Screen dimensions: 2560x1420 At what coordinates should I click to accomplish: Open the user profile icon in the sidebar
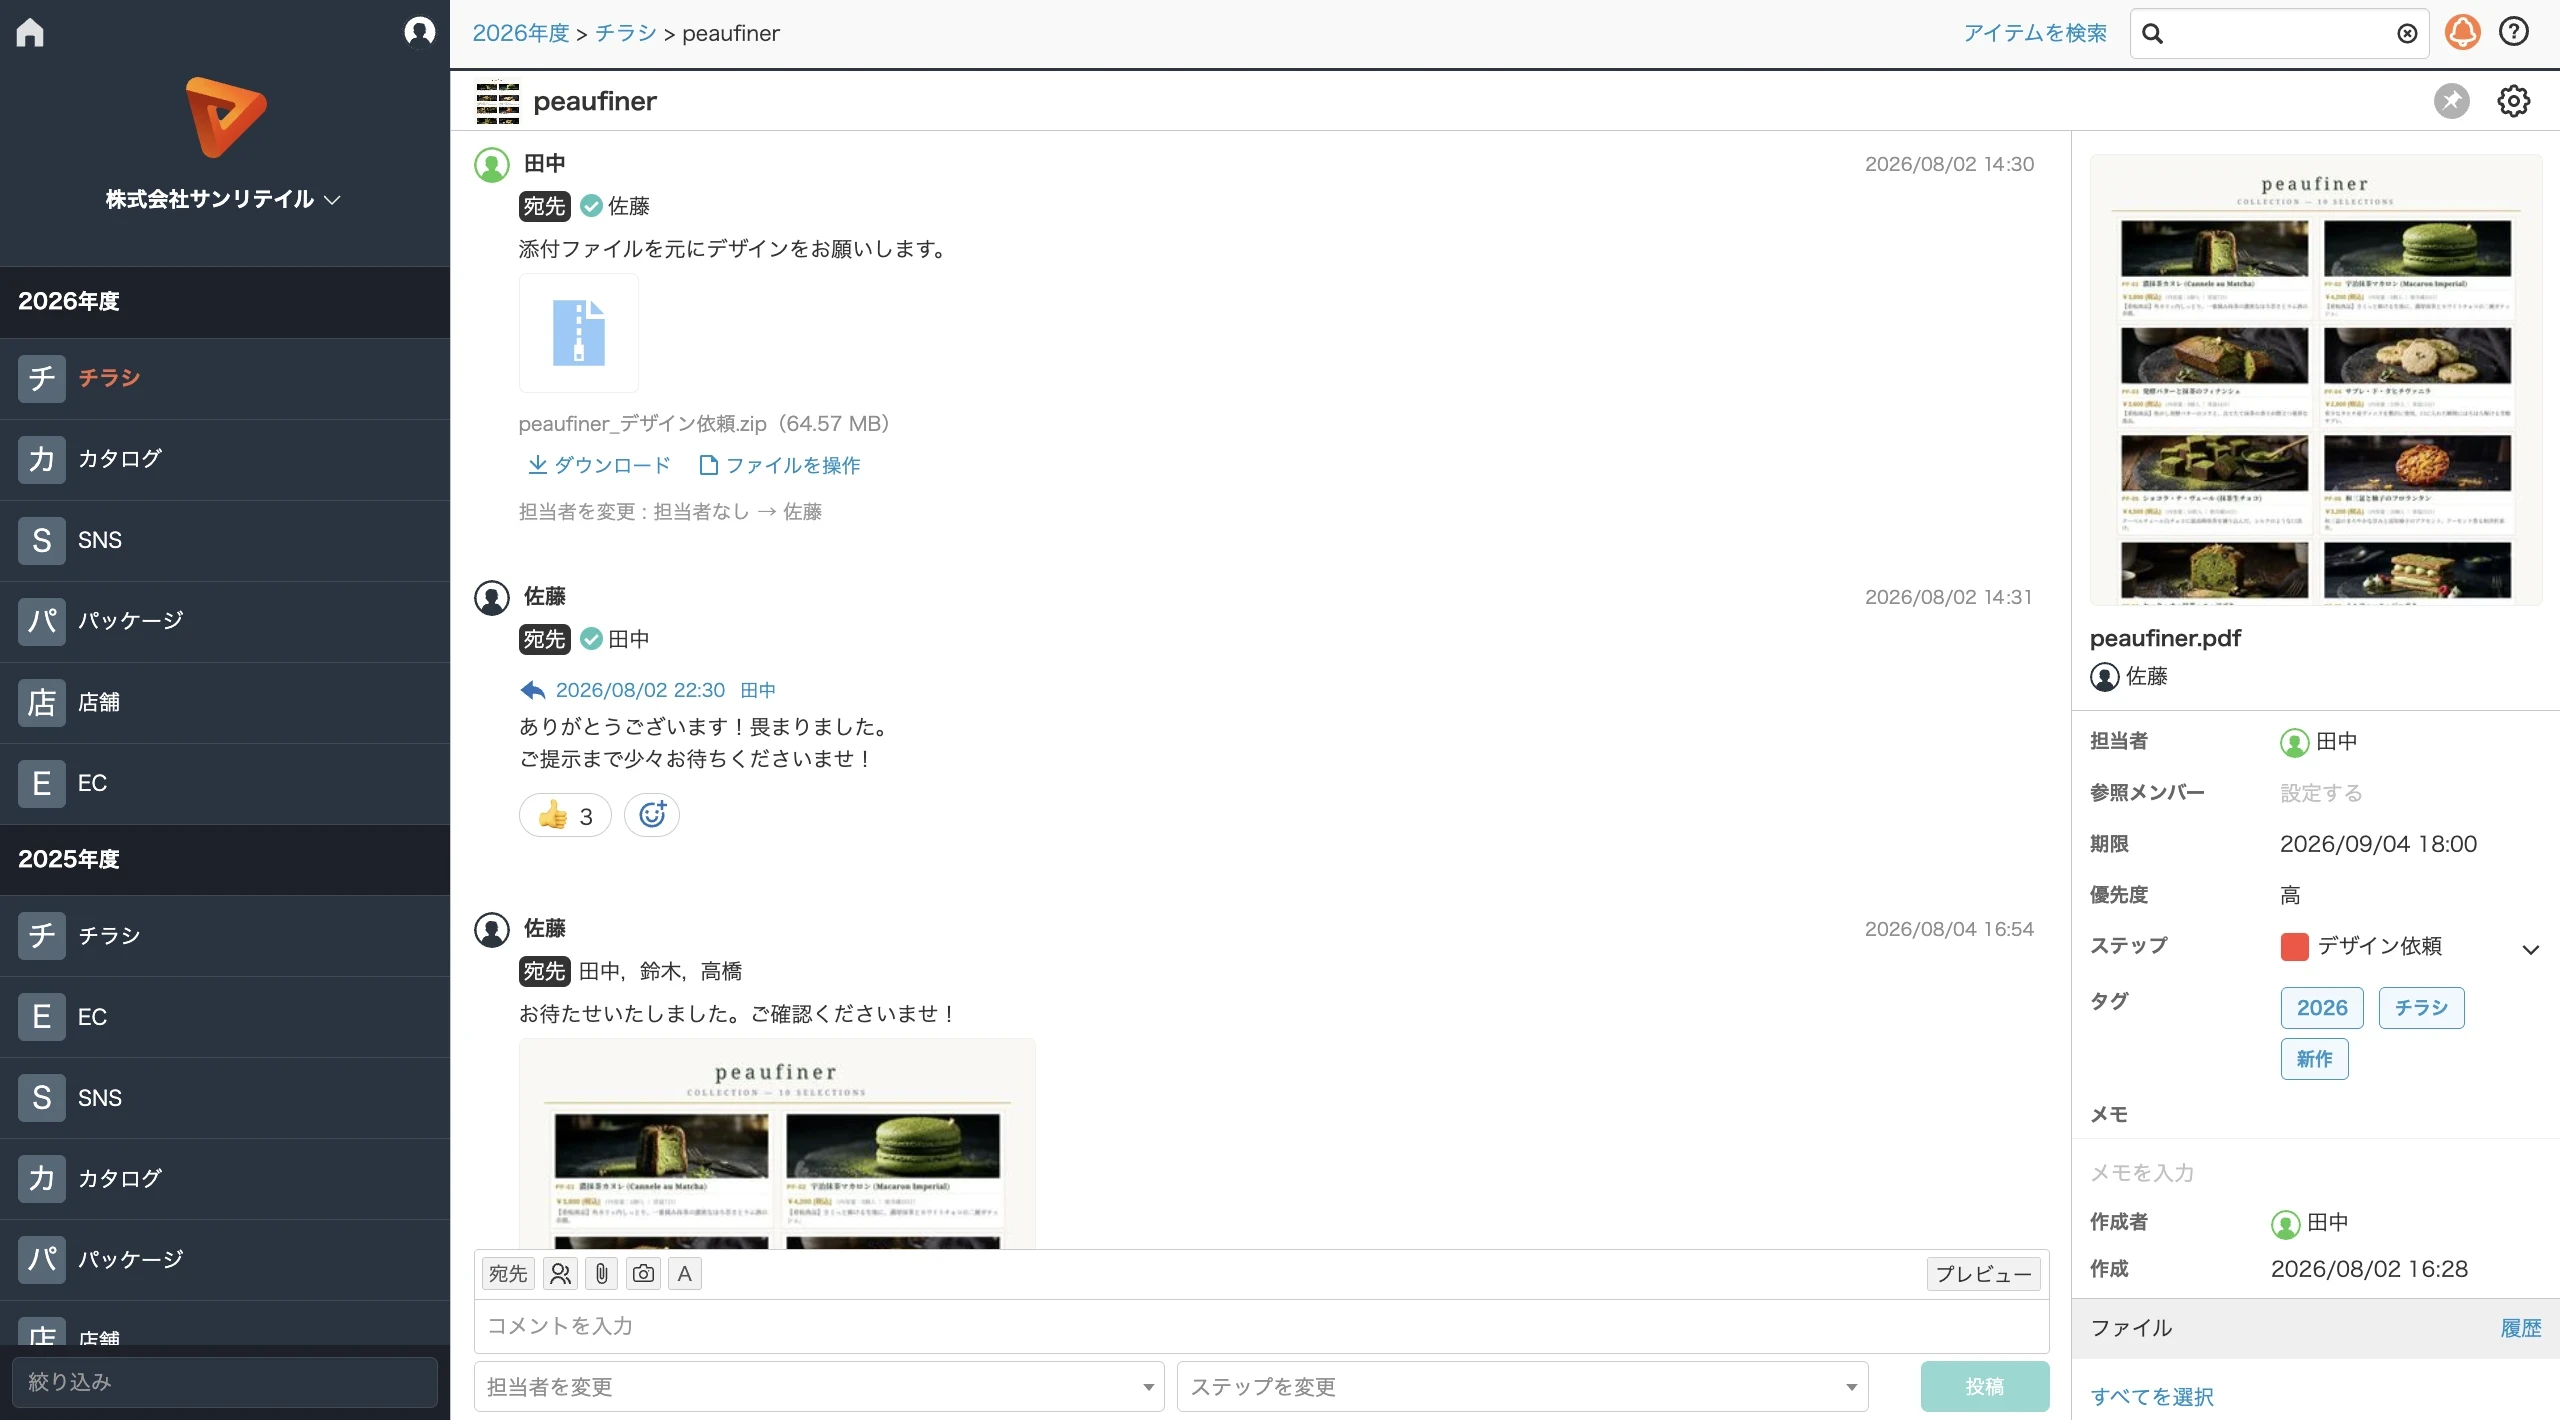click(419, 32)
